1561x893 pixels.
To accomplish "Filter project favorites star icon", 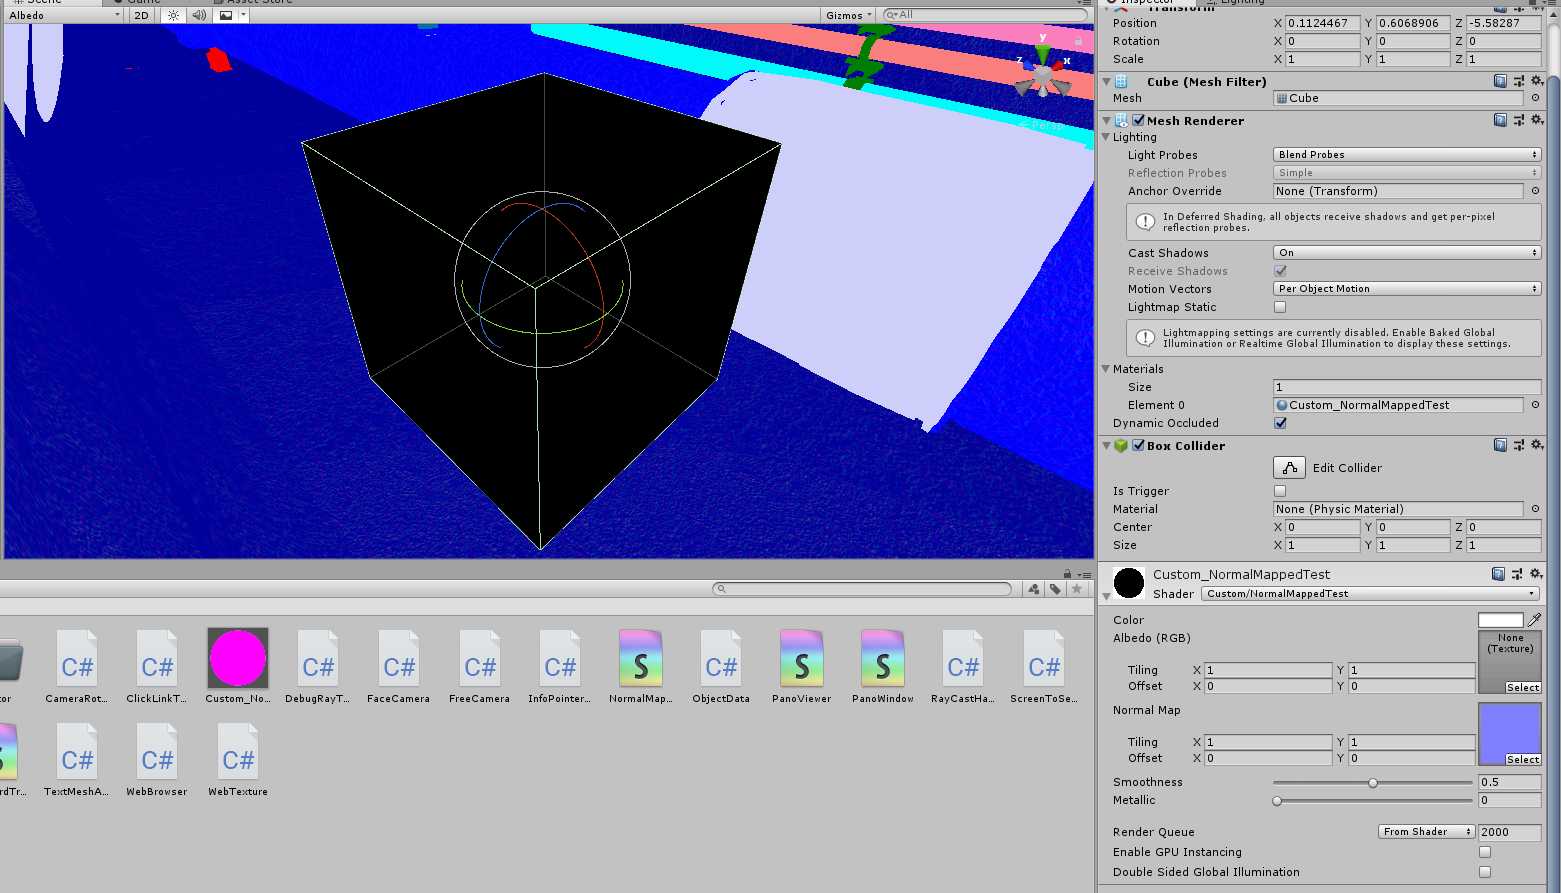I will tap(1077, 589).
